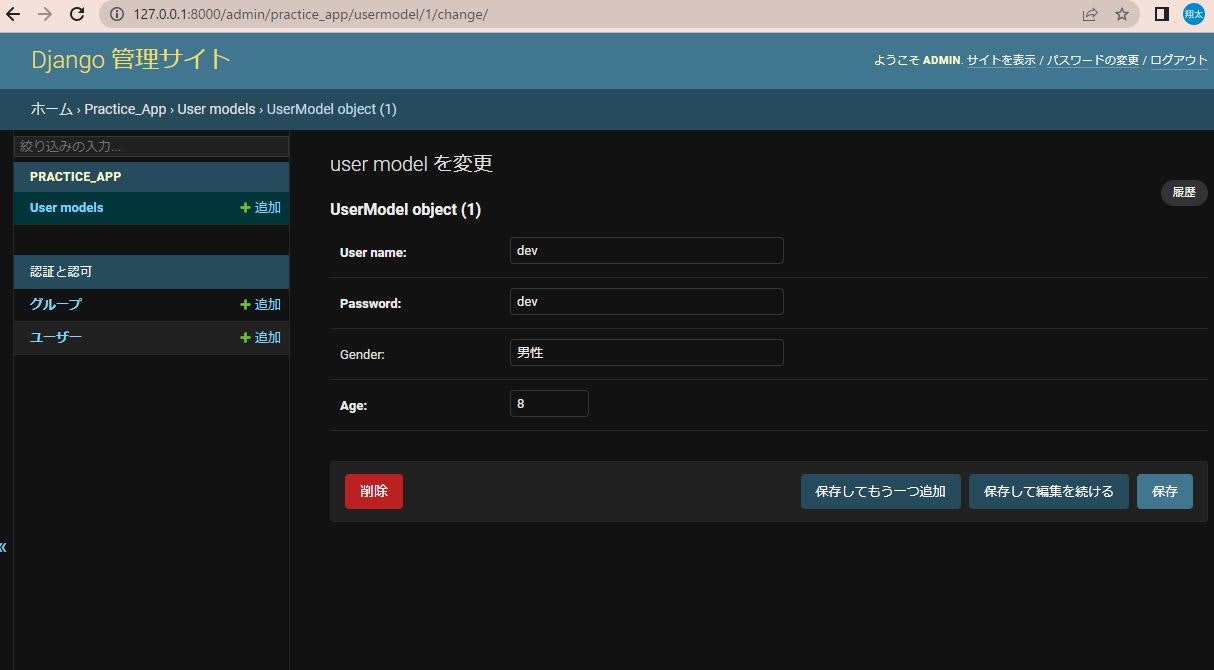Open パスワードの変更 link
This screenshot has width=1214, height=670.
point(1093,60)
